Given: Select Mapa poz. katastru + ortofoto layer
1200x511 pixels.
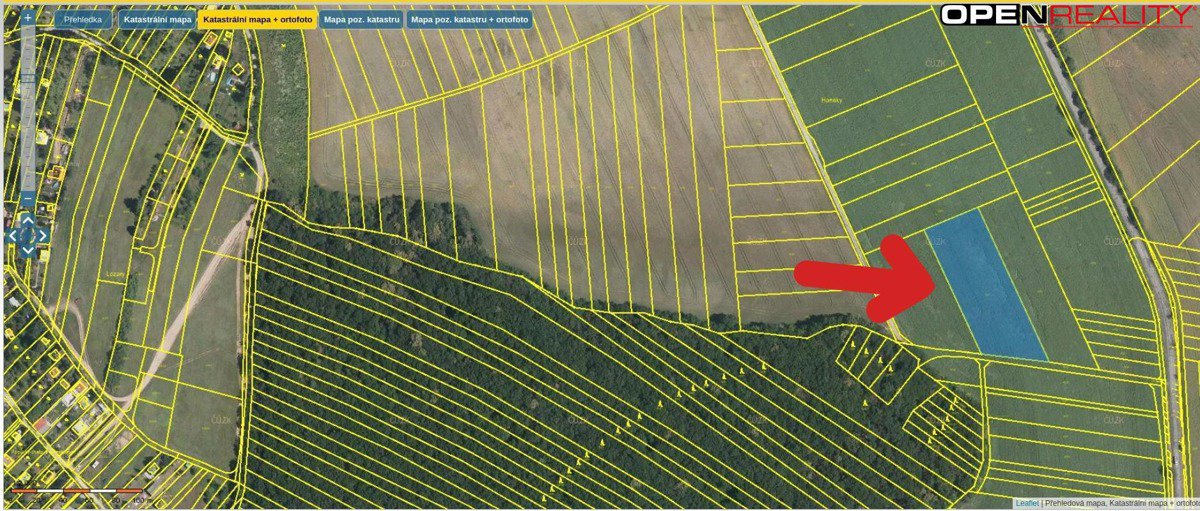Looking at the screenshot, I should point(469,19).
